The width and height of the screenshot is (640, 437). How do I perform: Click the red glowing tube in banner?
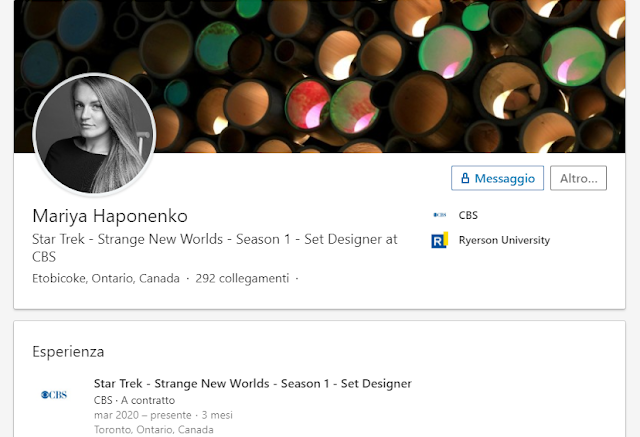pos(308,104)
